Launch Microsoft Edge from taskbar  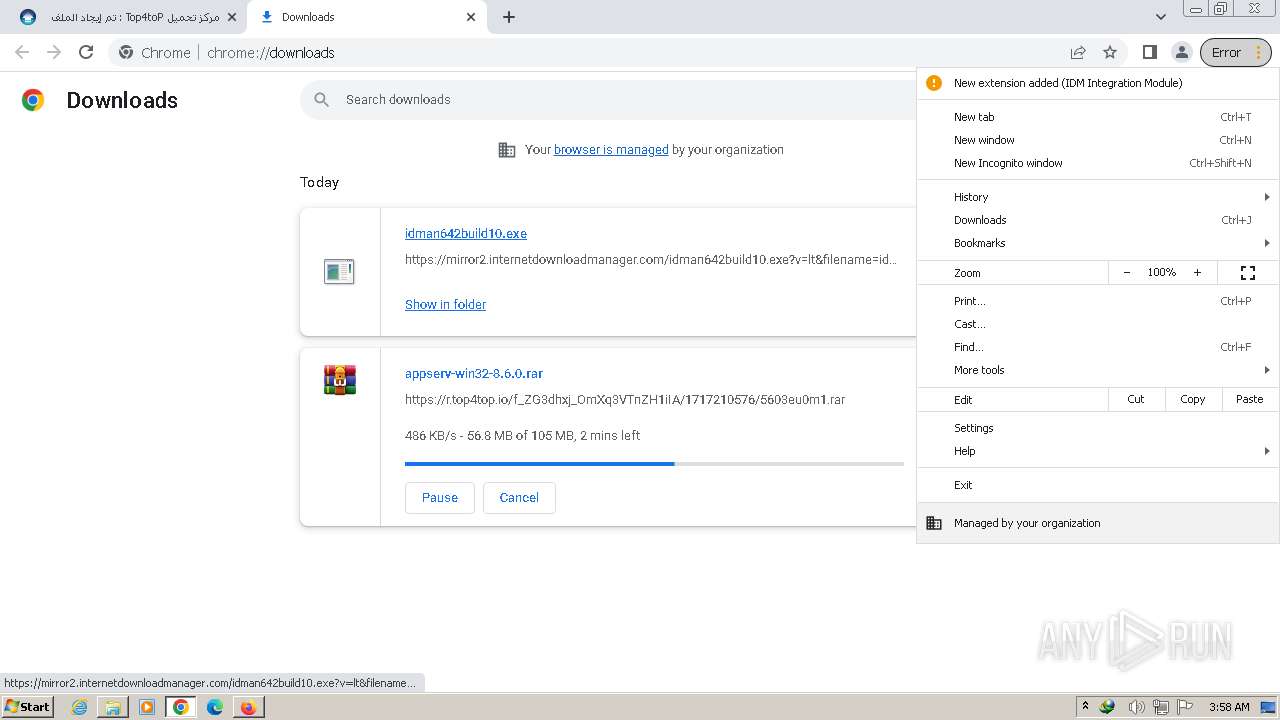(215, 707)
